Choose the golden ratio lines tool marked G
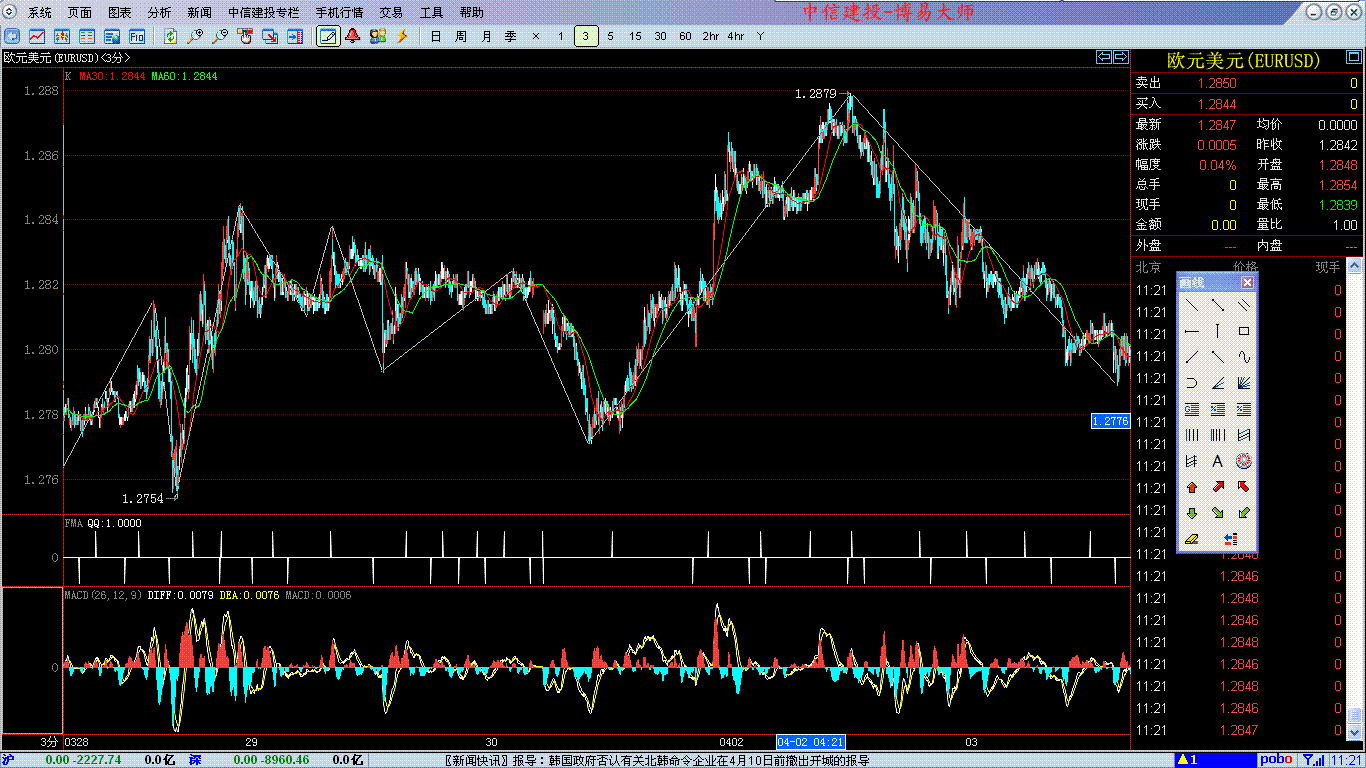The width and height of the screenshot is (1366, 768). 1191,409
